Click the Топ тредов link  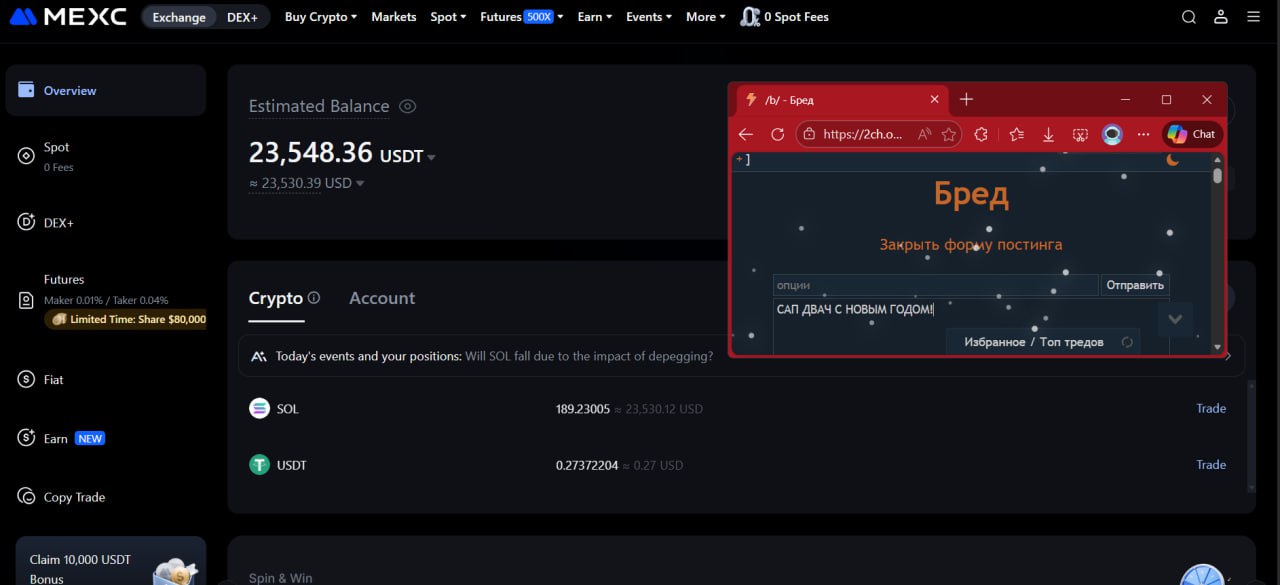[x=1072, y=342]
